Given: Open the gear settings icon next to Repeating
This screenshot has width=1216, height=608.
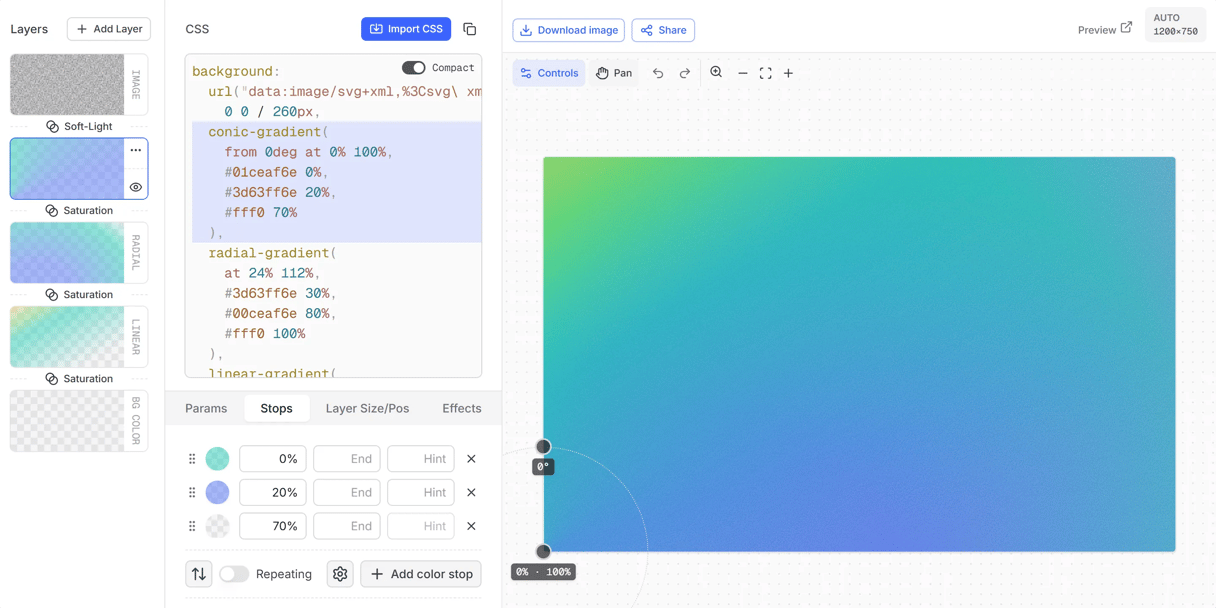Looking at the screenshot, I should pos(340,573).
